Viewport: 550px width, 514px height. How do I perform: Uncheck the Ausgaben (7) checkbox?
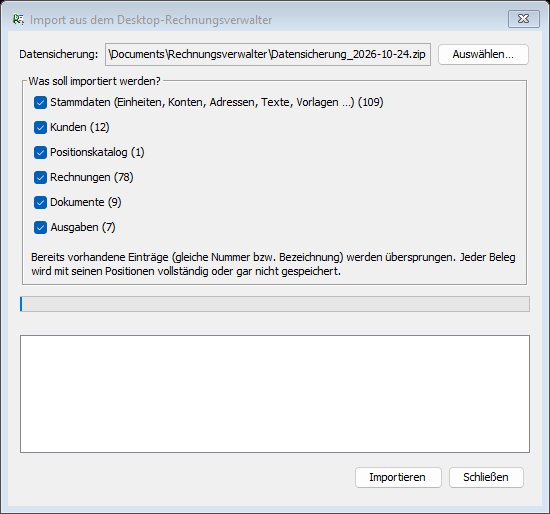coord(40,228)
